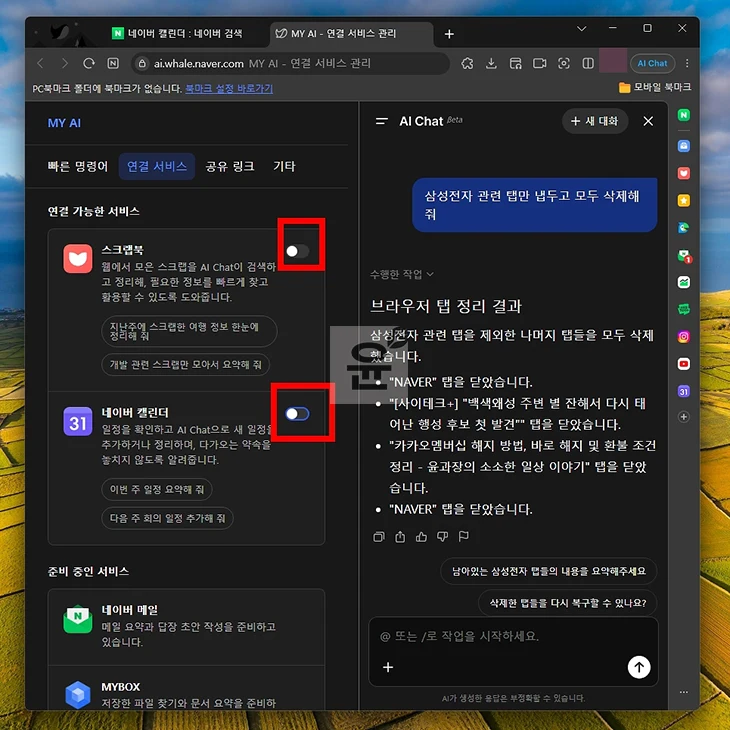730x730 pixels.
Task: Open the YouTube icon in sidebar
Action: (683, 364)
